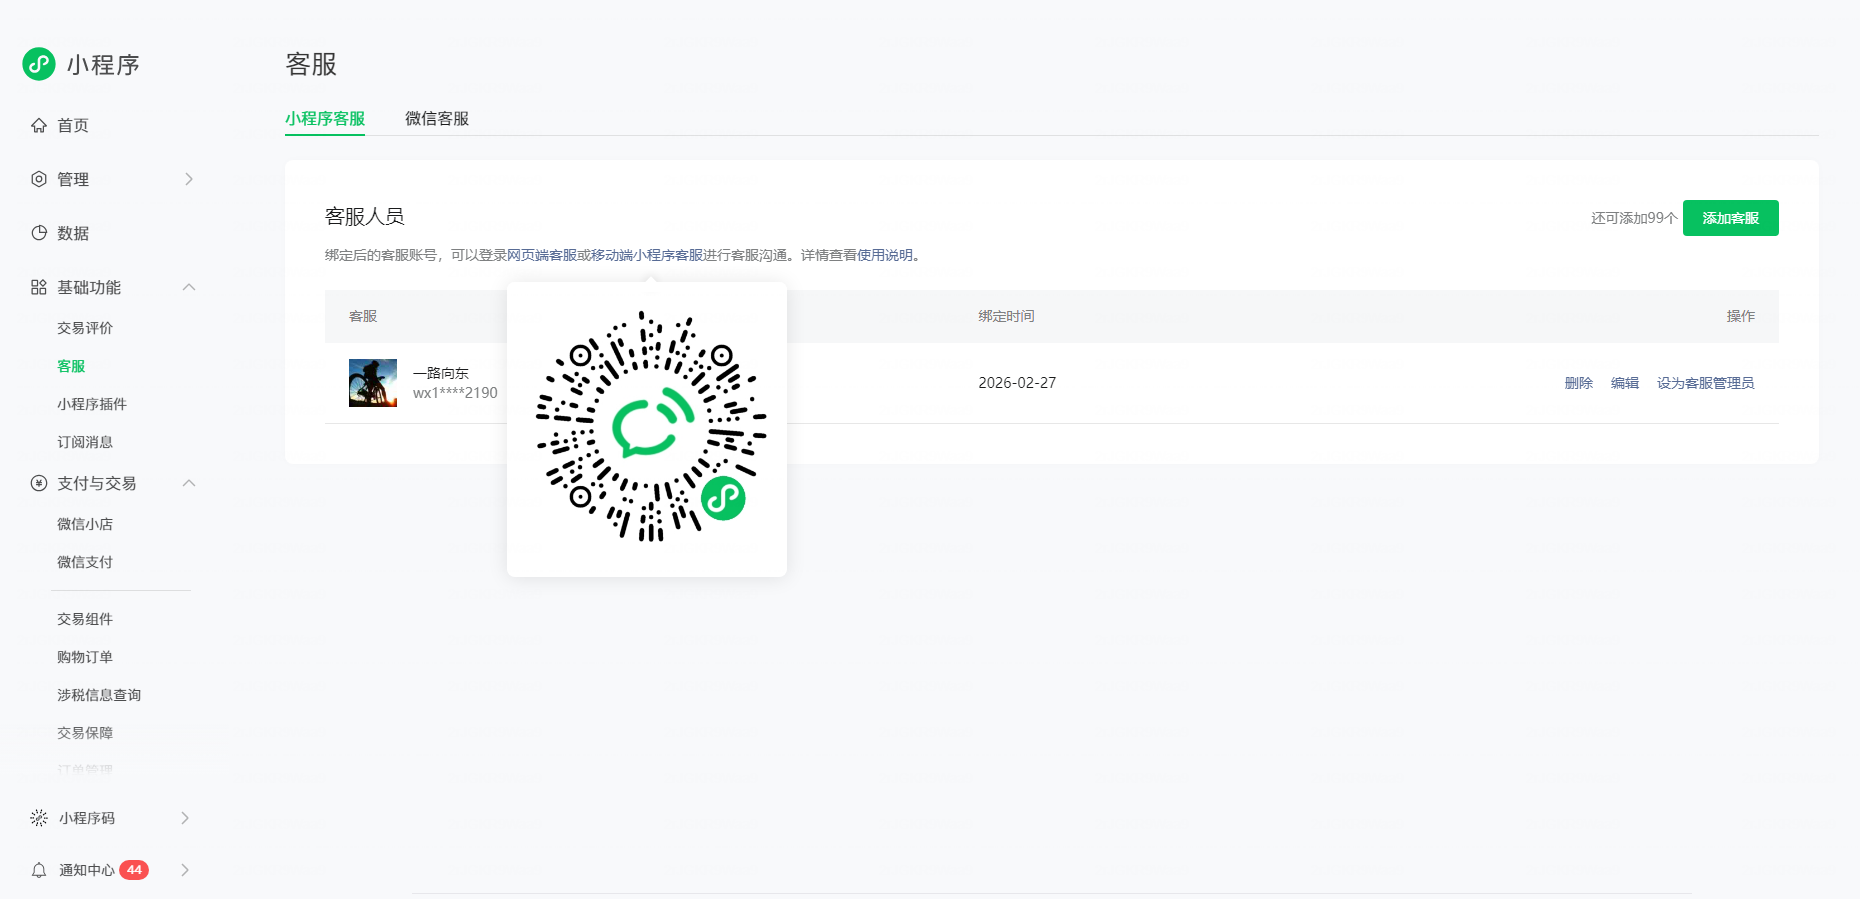Click the 2026-02-27 binding date
The width and height of the screenshot is (1860, 899).
click(x=1017, y=383)
